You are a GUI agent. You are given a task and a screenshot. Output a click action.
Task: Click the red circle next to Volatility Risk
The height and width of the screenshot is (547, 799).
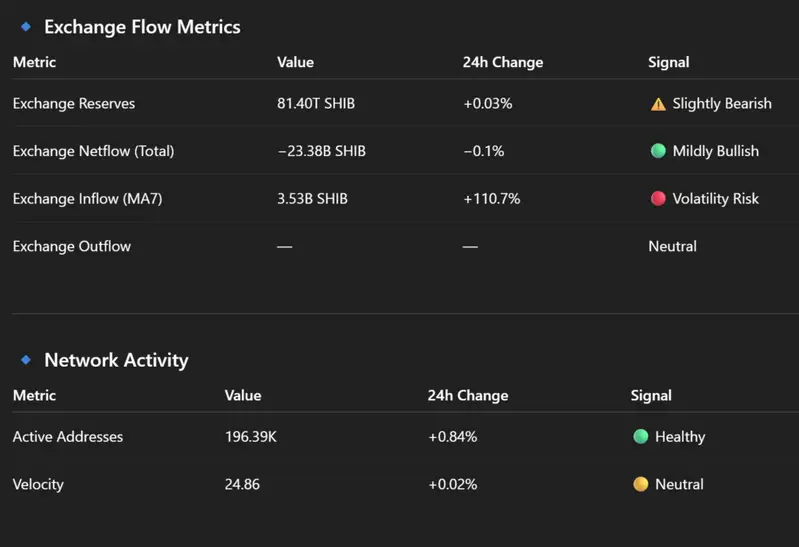click(x=658, y=198)
